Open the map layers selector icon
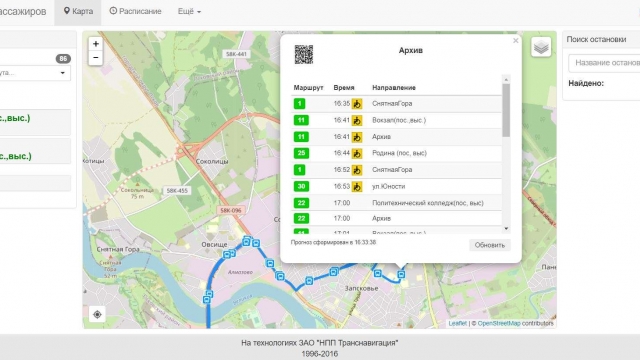 (541, 47)
